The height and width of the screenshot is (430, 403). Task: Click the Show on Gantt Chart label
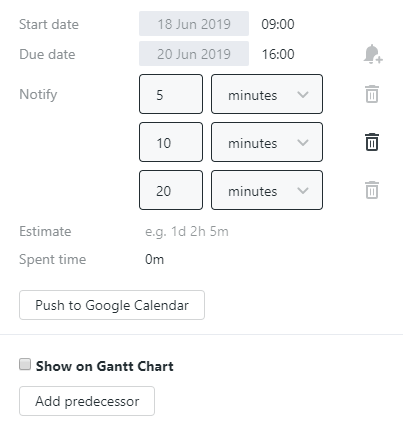point(105,366)
